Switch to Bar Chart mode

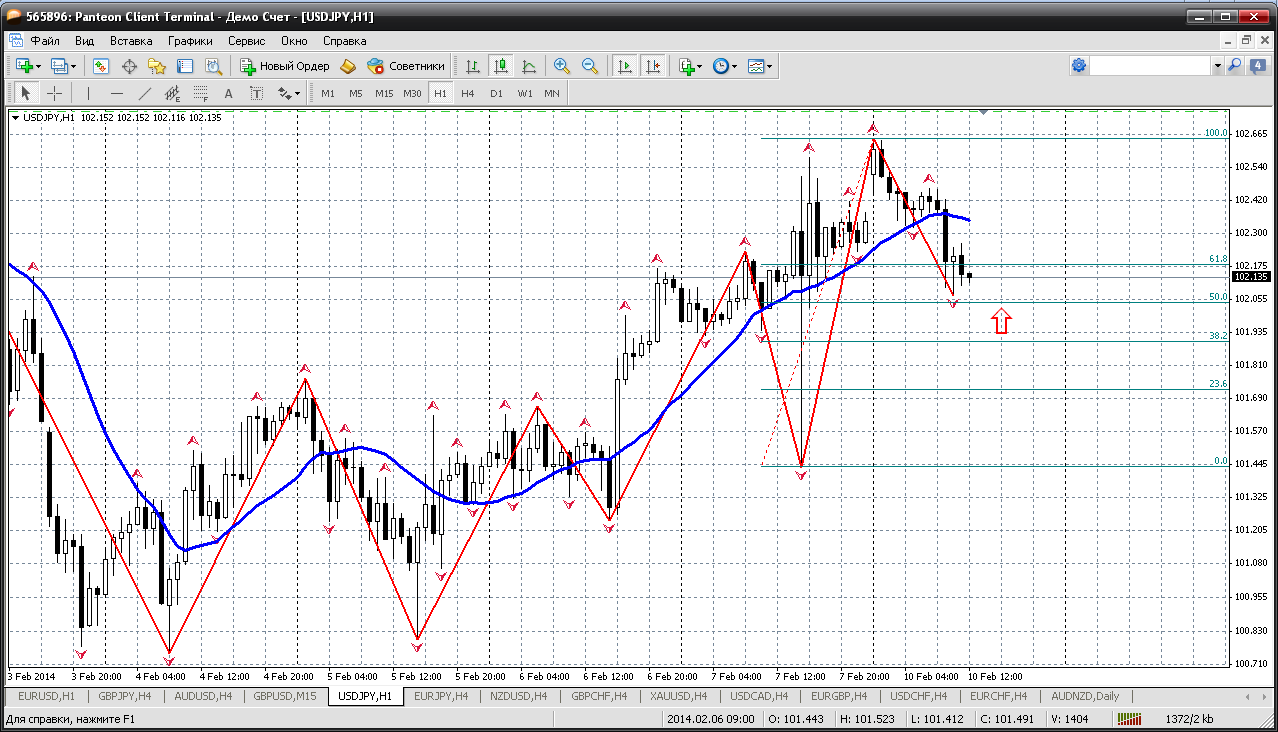pyautogui.click(x=473, y=66)
